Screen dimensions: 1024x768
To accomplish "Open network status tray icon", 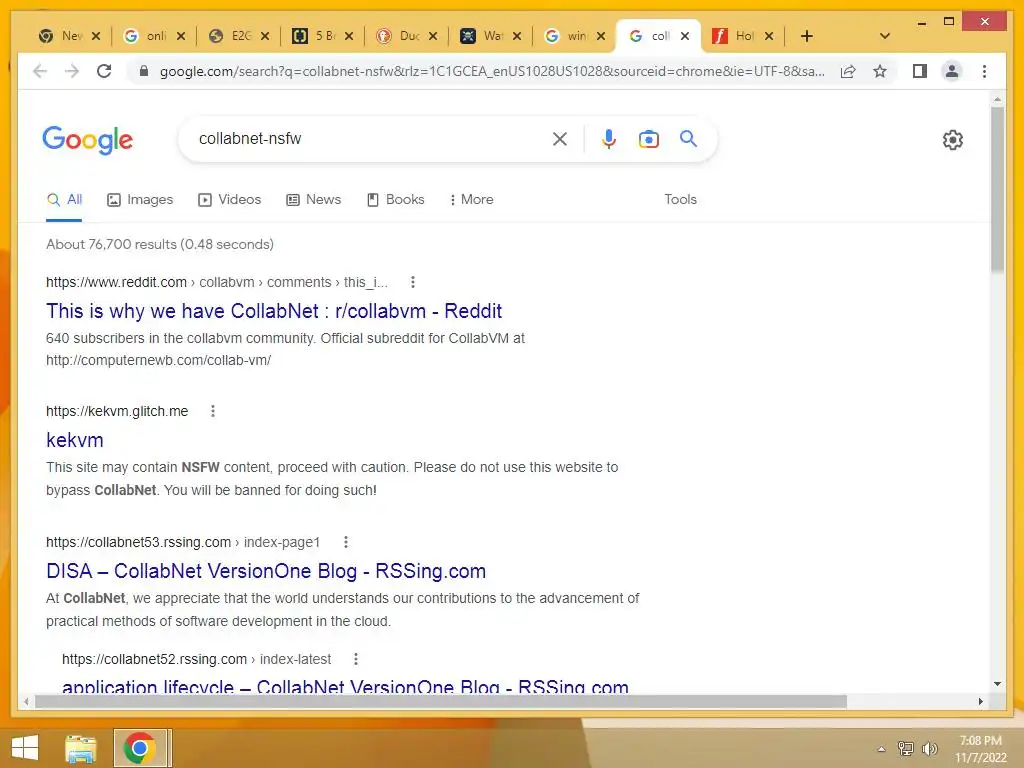I will coord(905,748).
